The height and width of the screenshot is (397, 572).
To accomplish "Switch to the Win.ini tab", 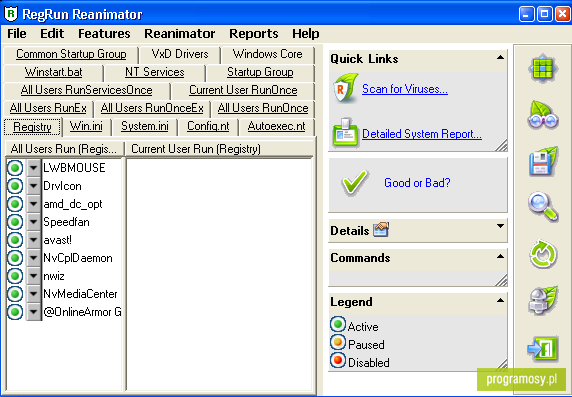I will [x=86, y=126].
